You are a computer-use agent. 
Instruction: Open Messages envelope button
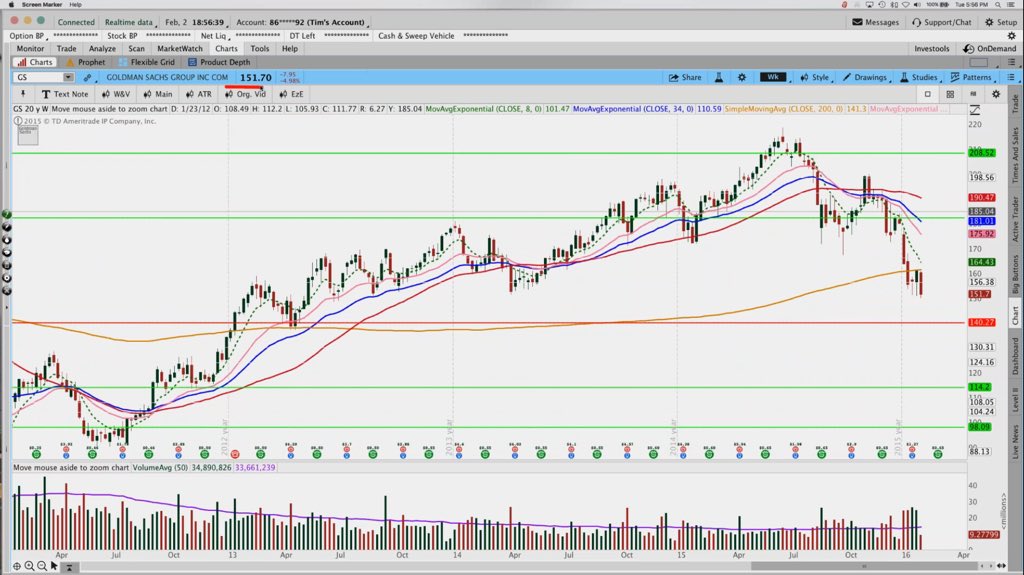coord(876,22)
